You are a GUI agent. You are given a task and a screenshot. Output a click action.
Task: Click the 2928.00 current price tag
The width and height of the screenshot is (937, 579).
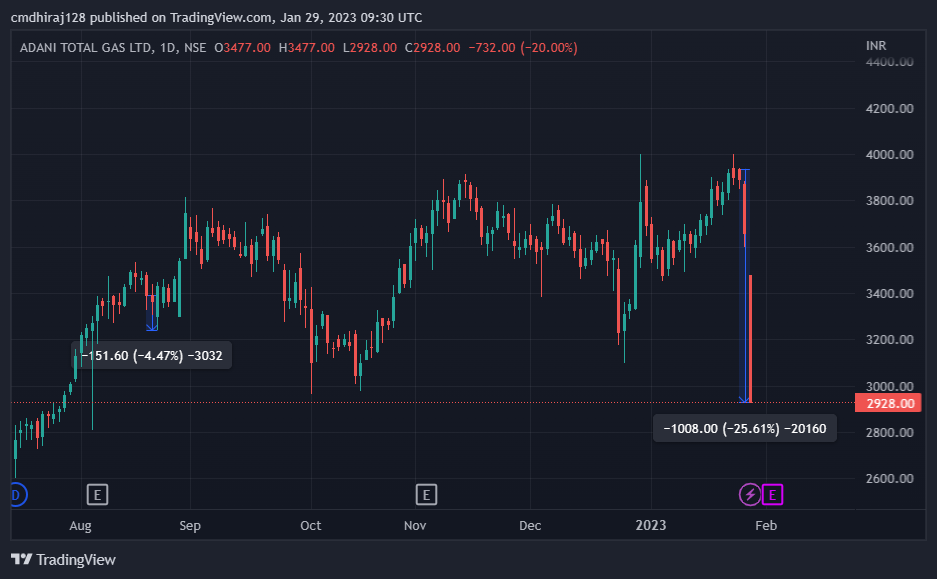click(x=888, y=403)
